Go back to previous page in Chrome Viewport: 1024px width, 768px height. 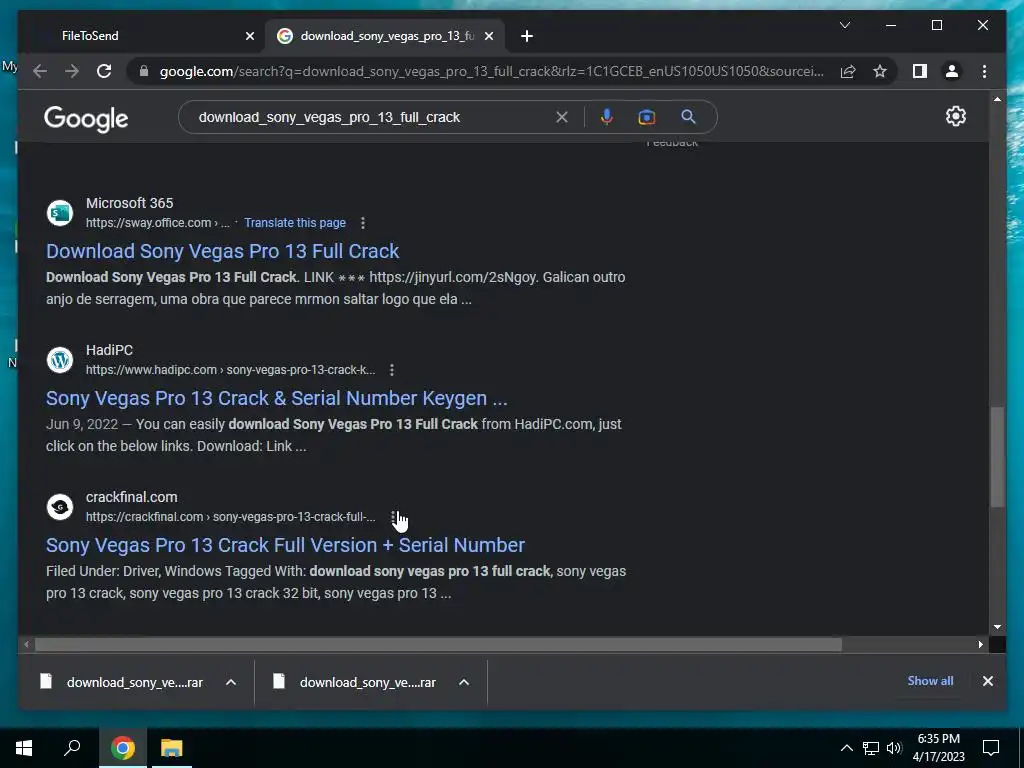point(40,71)
